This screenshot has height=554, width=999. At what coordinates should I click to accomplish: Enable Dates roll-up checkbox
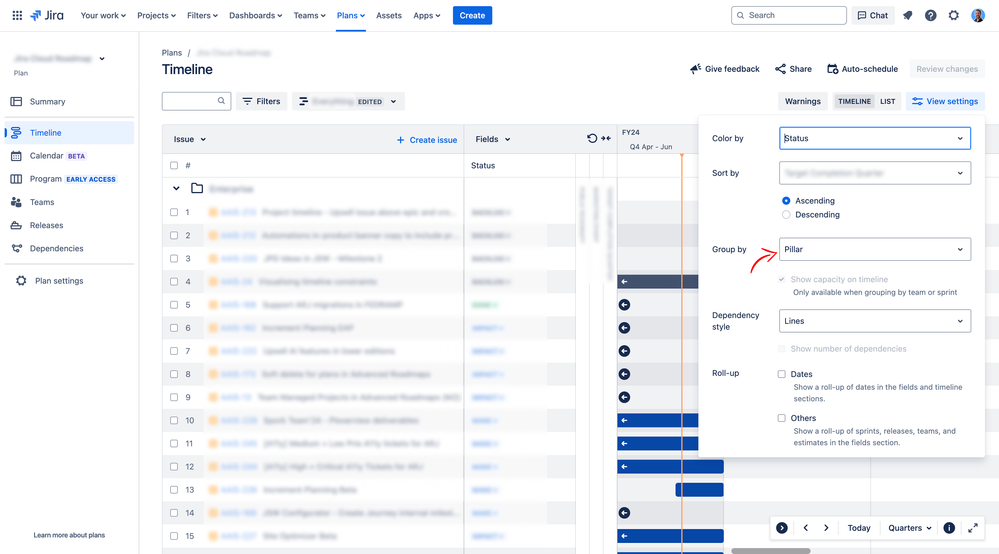(x=782, y=374)
